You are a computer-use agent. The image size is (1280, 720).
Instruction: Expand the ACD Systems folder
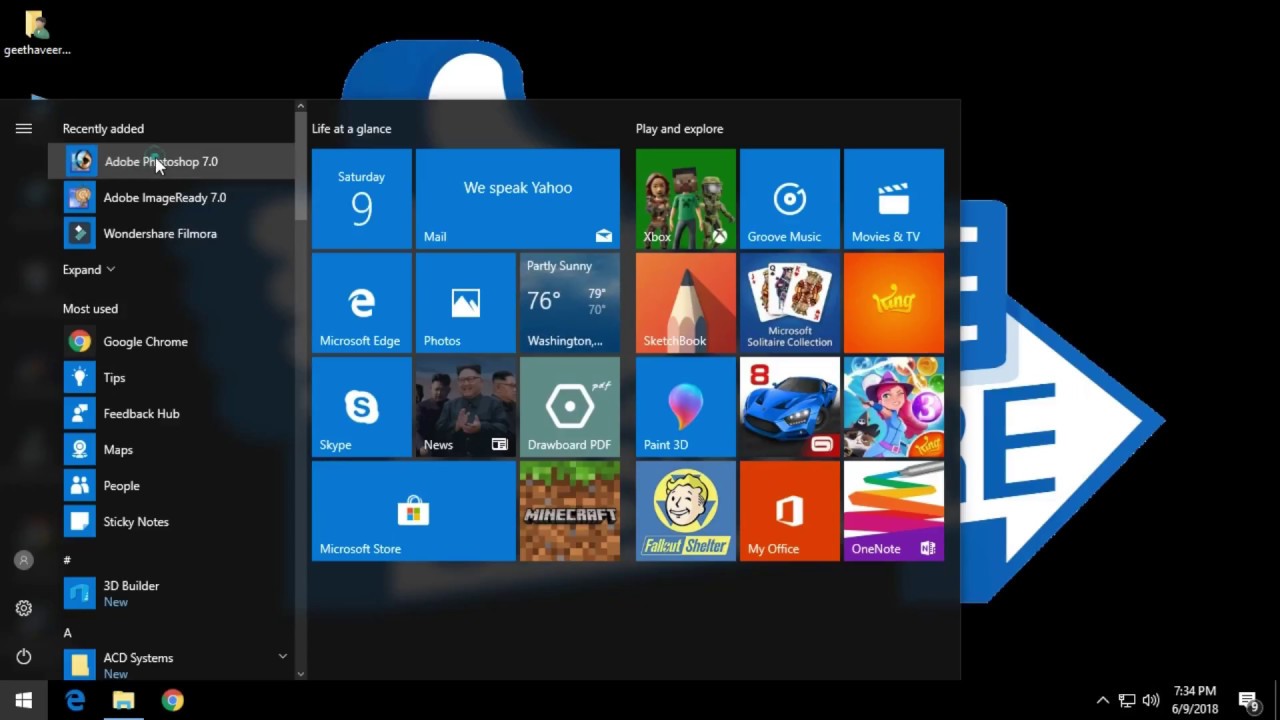(171, 665)
